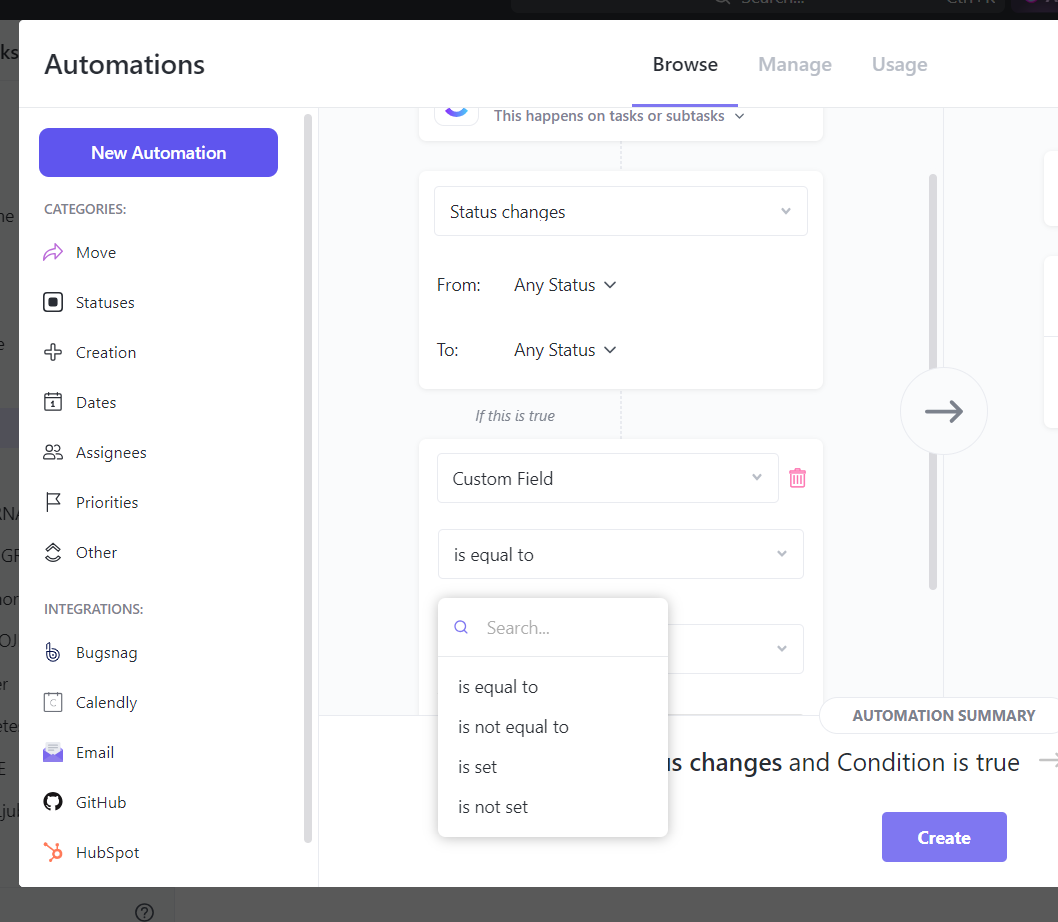Image resolution: width=1058 pixels, height=922 pixels.
Task: Click the help question mark icon
Action: pos(144,912)
